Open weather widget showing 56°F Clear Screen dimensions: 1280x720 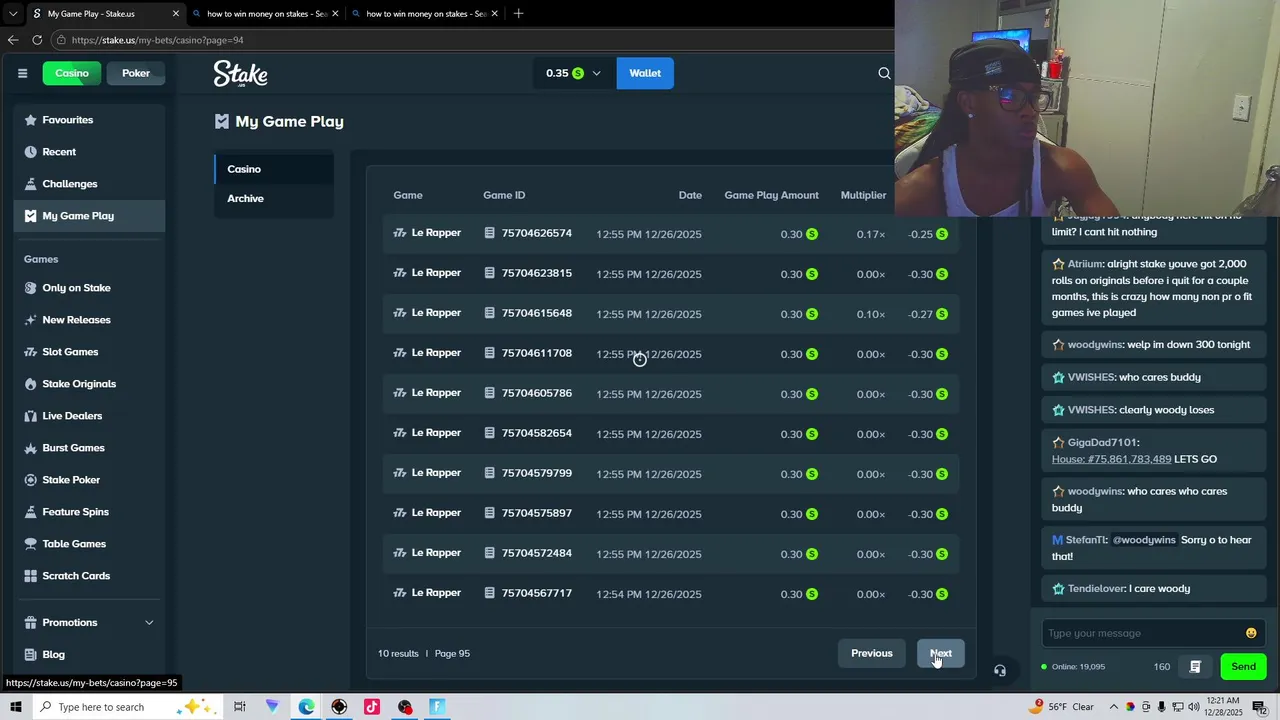pyautogui.click(x=1062, y=707)
